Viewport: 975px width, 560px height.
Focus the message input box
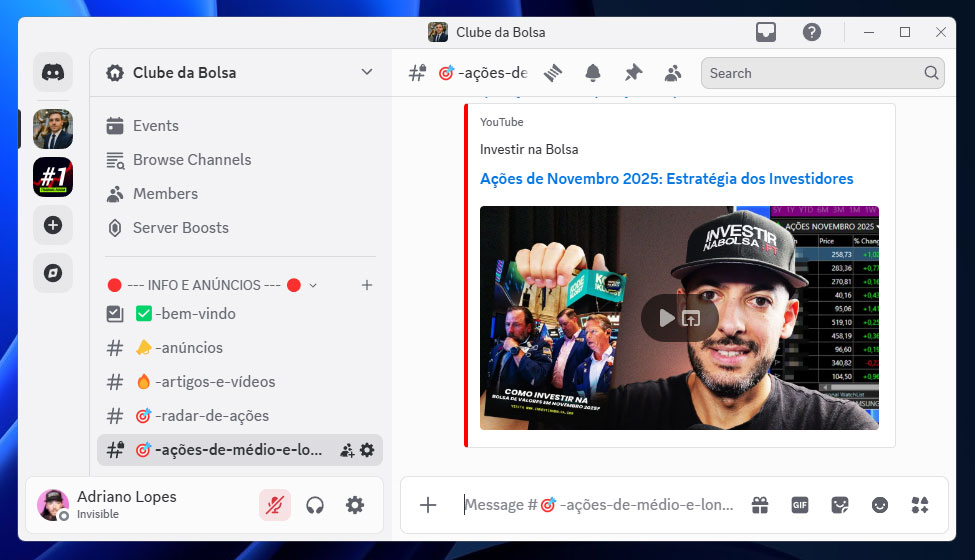[599, 505]
